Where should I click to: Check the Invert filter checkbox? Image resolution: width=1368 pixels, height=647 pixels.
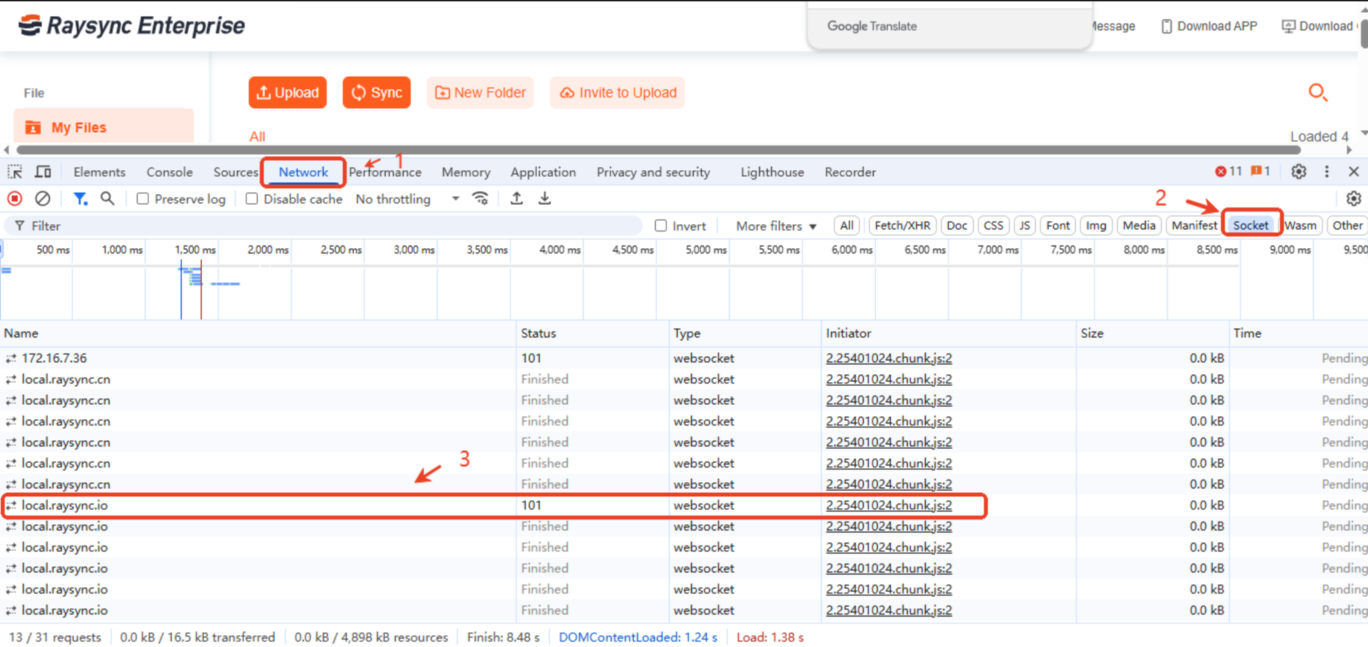[661, 226]
